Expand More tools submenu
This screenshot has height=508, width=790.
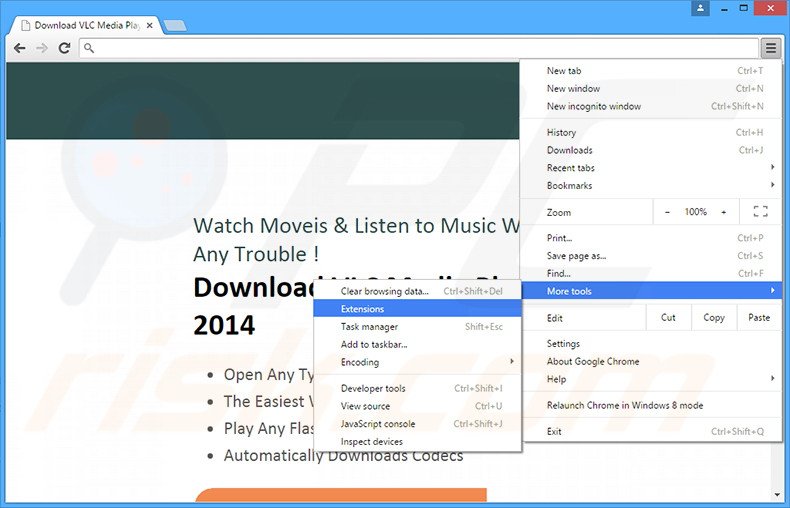tap(650, 291)
